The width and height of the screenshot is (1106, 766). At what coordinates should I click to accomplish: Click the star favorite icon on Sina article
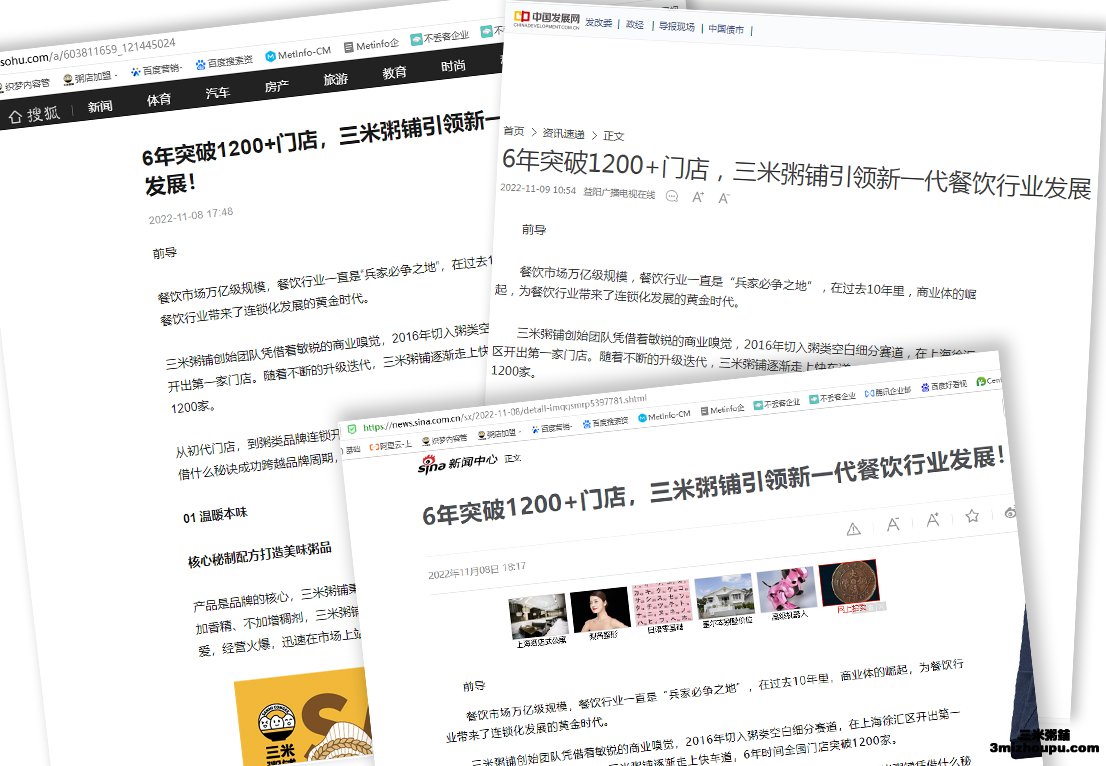click(972, 516)
